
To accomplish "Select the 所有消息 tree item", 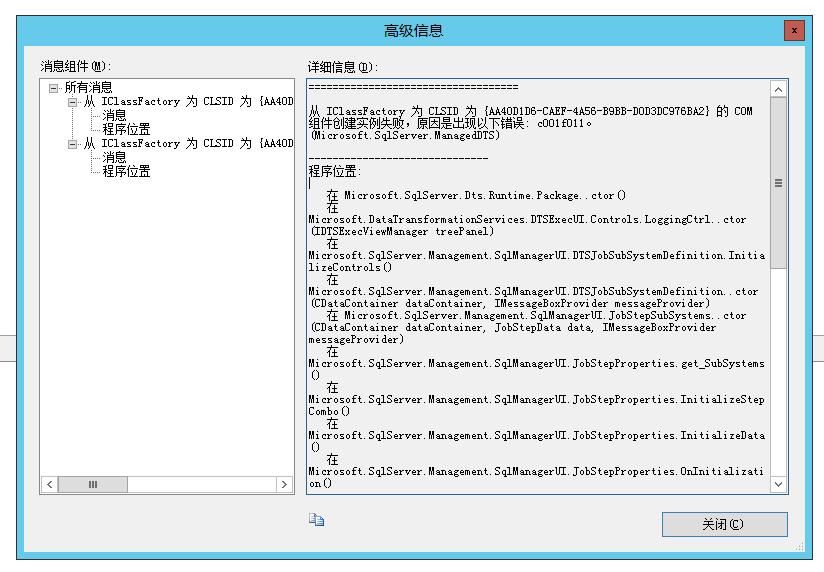I will [88, 87].
